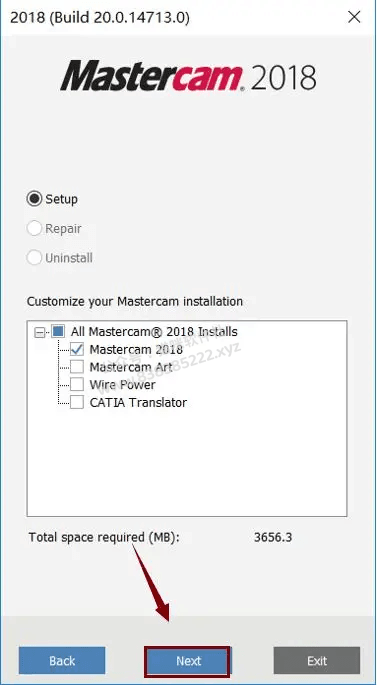Screen dimensions: 377x685
Task: Select the Setup radio button
Action: (34, 199)
